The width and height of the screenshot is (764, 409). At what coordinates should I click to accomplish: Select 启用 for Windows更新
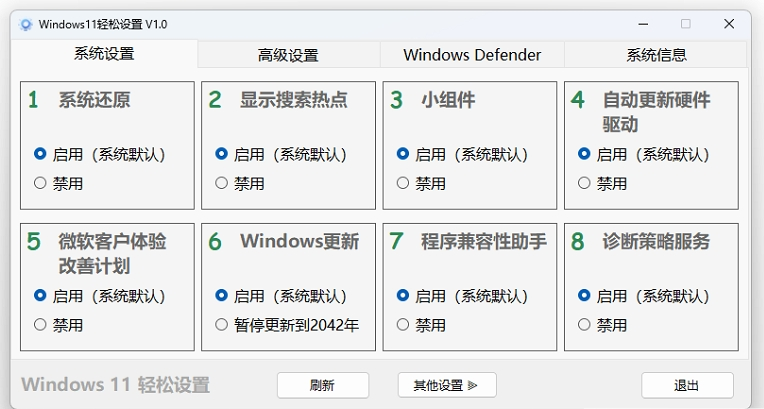(221, 296)
